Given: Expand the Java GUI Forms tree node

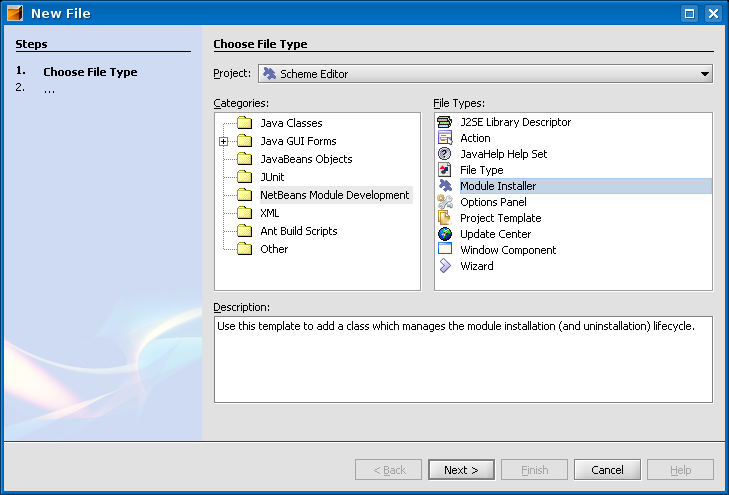Looking at the screenshot, I should pos(224,141).
